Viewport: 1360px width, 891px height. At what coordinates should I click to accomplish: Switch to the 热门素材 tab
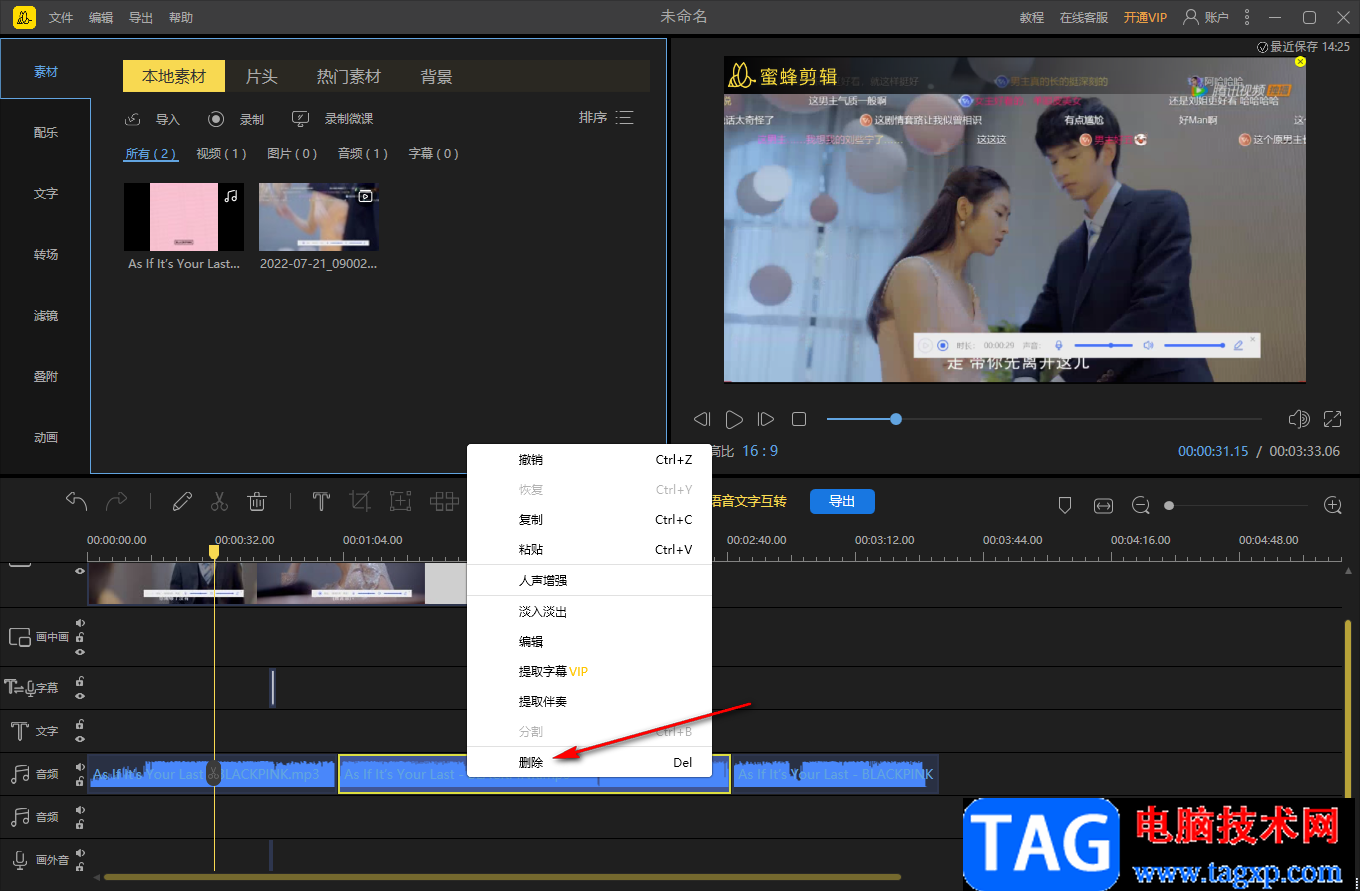click(x=348, y=76)
